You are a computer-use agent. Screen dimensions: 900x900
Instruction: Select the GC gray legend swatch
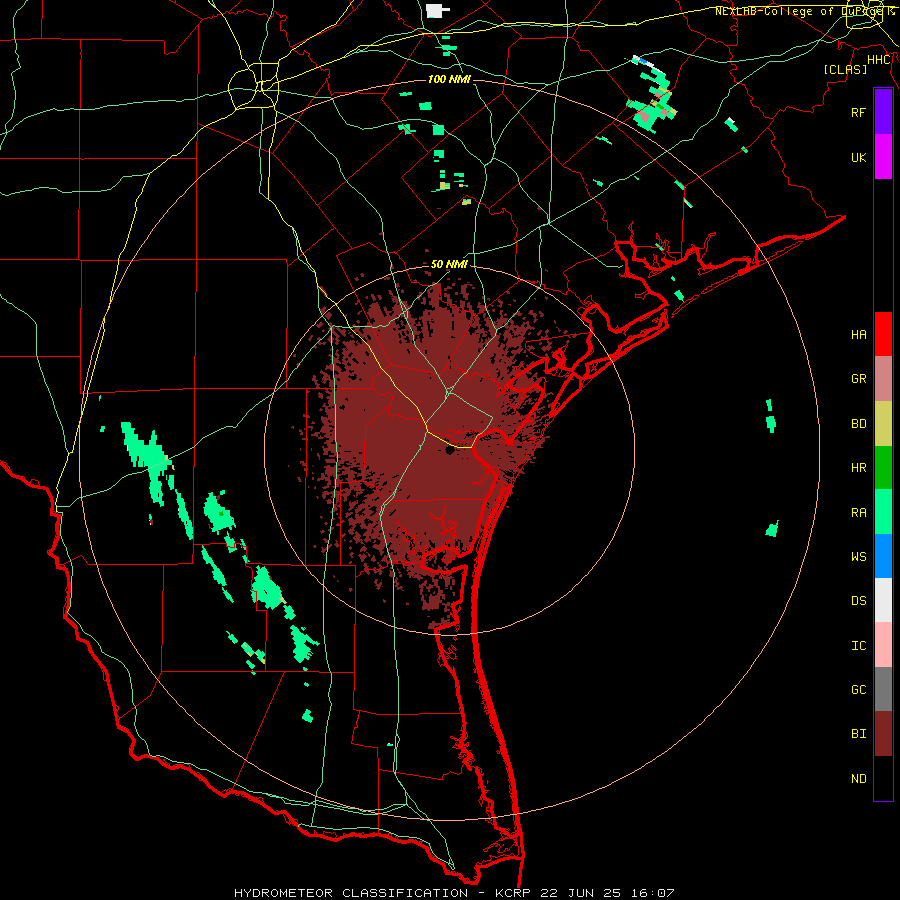click(x=883, y=689)
